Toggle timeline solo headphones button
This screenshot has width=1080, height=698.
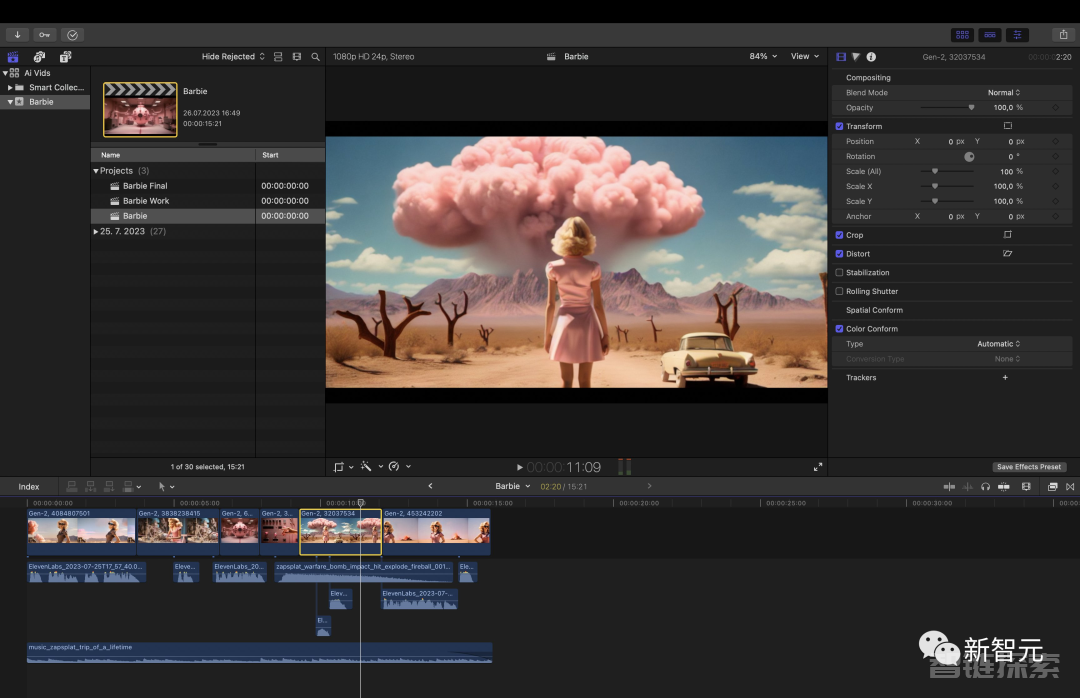click(x=986, y=486)
